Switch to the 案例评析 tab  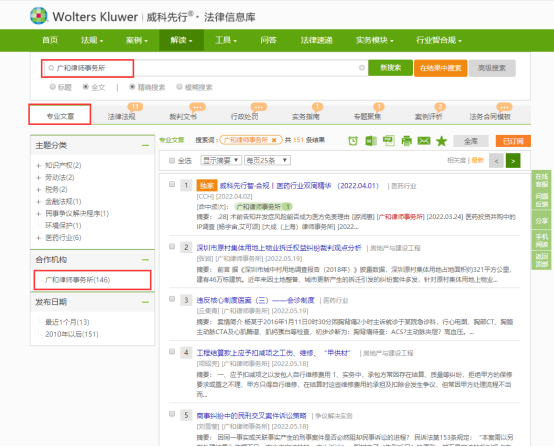pos(428,116)
